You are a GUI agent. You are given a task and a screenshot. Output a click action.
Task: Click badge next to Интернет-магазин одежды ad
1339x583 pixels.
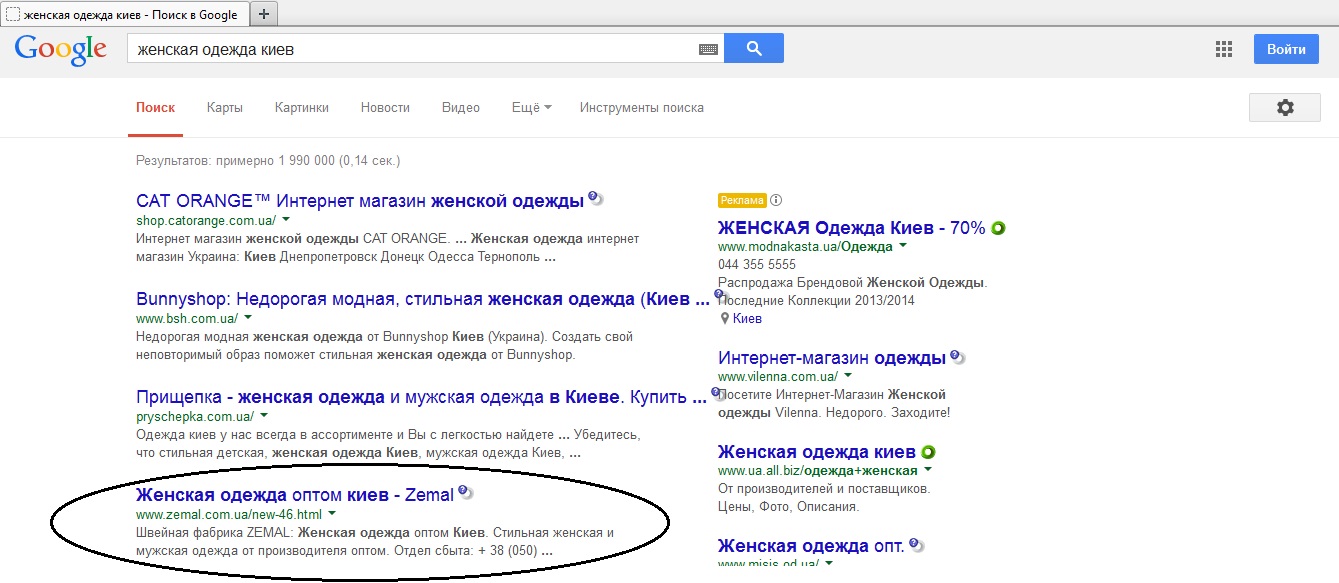[x=957, y=356]
